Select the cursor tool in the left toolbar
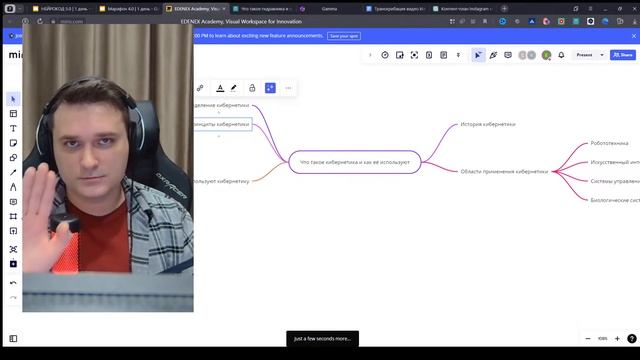The height and width of the screenshot is (360, 640). point(13,99)
